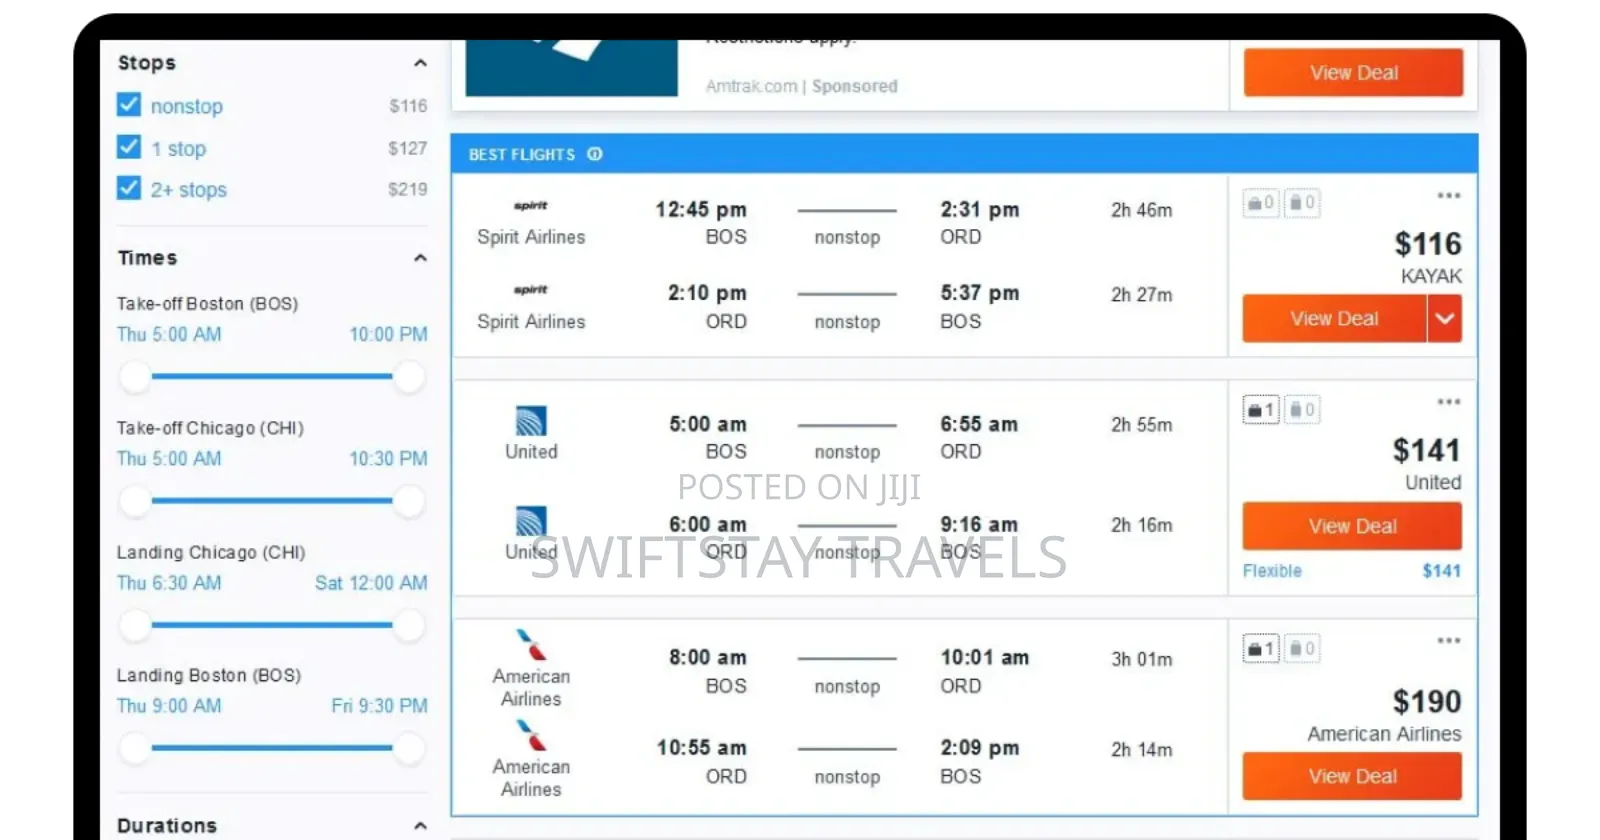The height and width of the screenshot is (840, 1600).
Task: Uncheck the 1 stop filter checkbox
Action: click(x=129, y=147)
